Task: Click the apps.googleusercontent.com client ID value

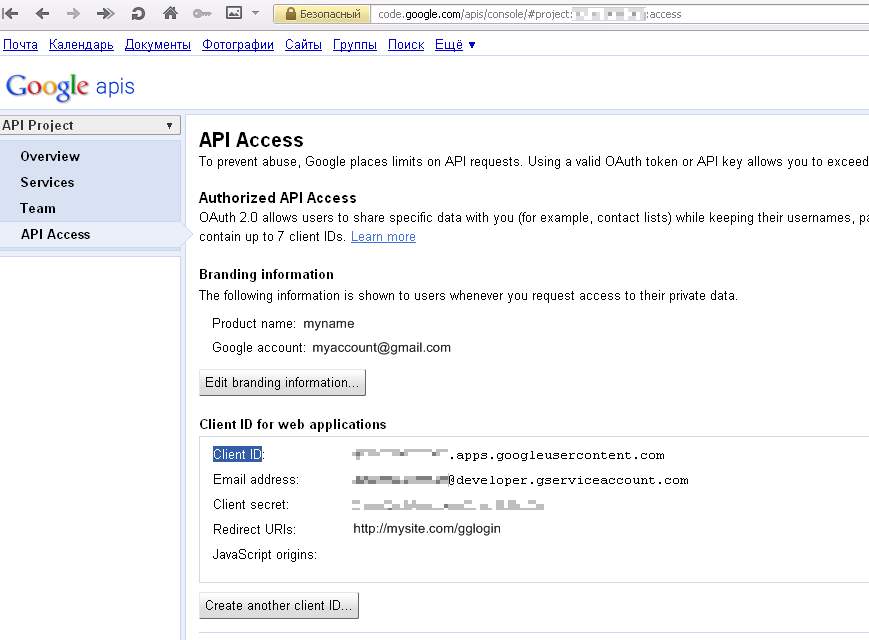Action: click(508, 455)
